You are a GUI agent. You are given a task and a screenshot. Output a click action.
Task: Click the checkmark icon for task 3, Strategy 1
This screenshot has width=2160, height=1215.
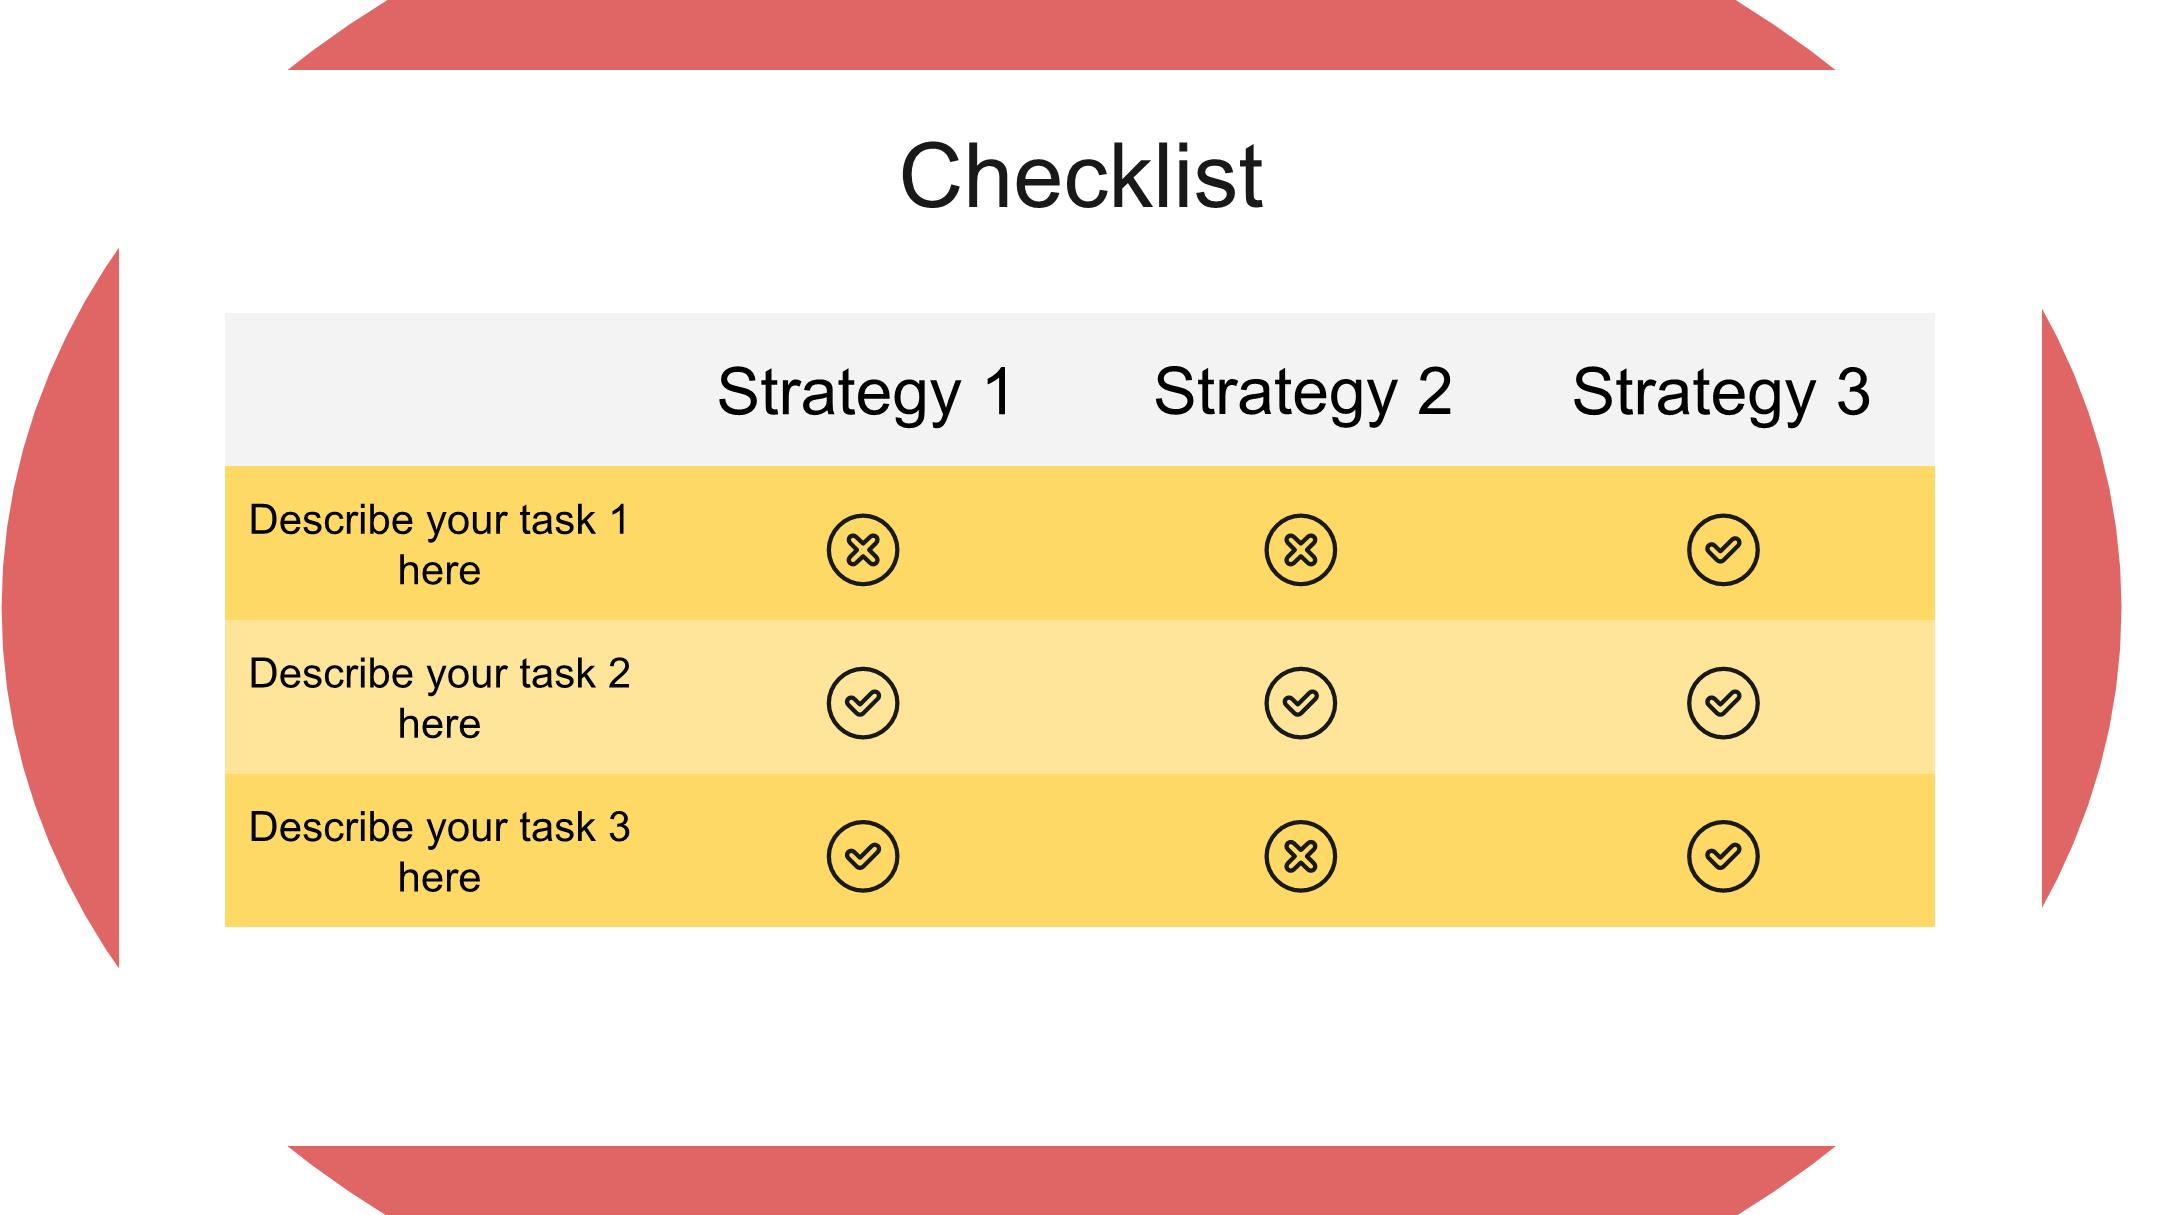[863, 857]
